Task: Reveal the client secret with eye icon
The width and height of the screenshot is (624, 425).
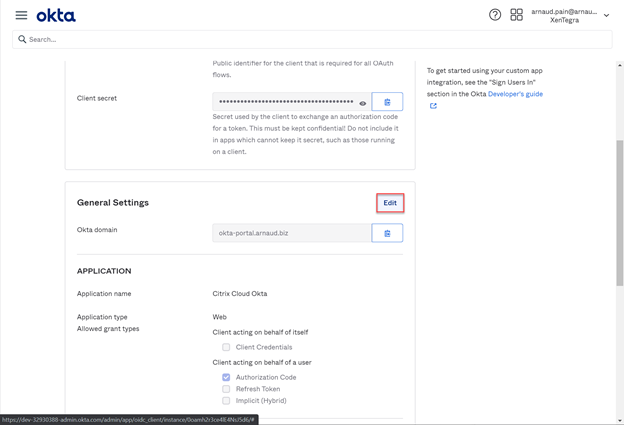Action: click(363, 103)
